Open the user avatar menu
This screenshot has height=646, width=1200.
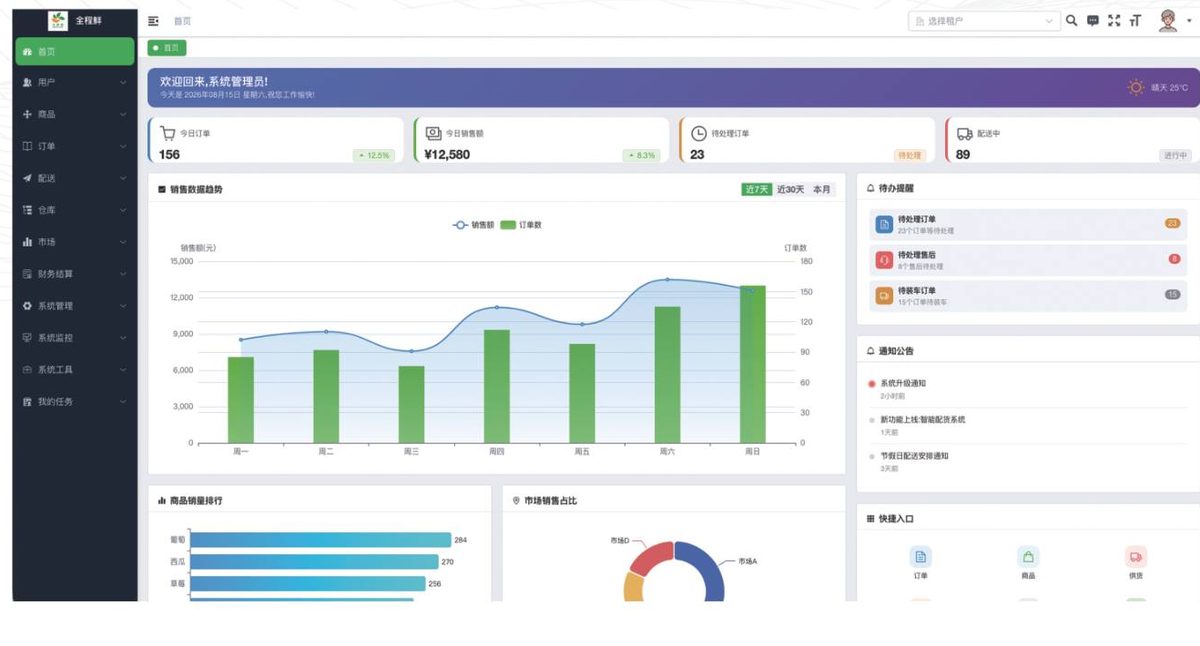(x=1168, y=21)
